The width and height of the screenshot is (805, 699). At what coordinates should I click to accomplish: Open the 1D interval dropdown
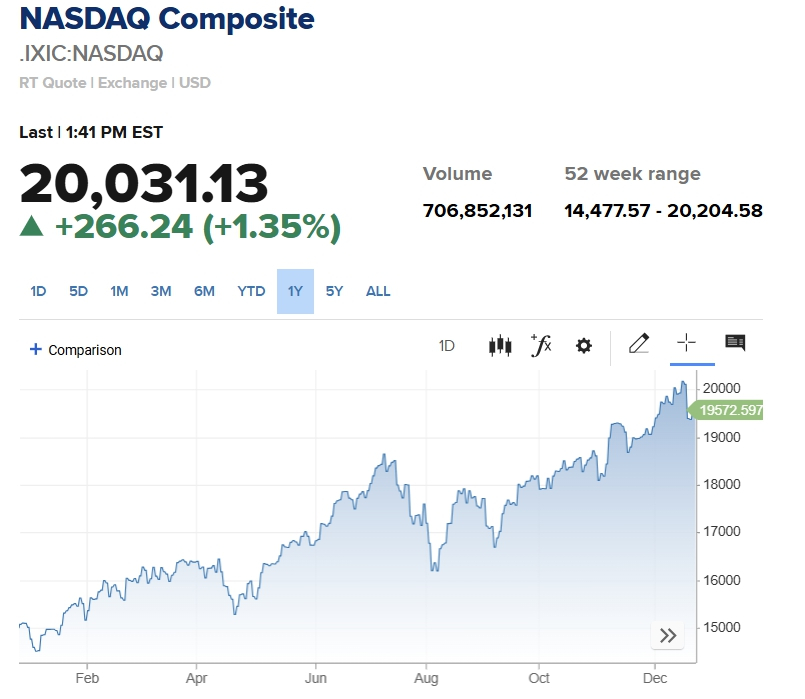447,346
